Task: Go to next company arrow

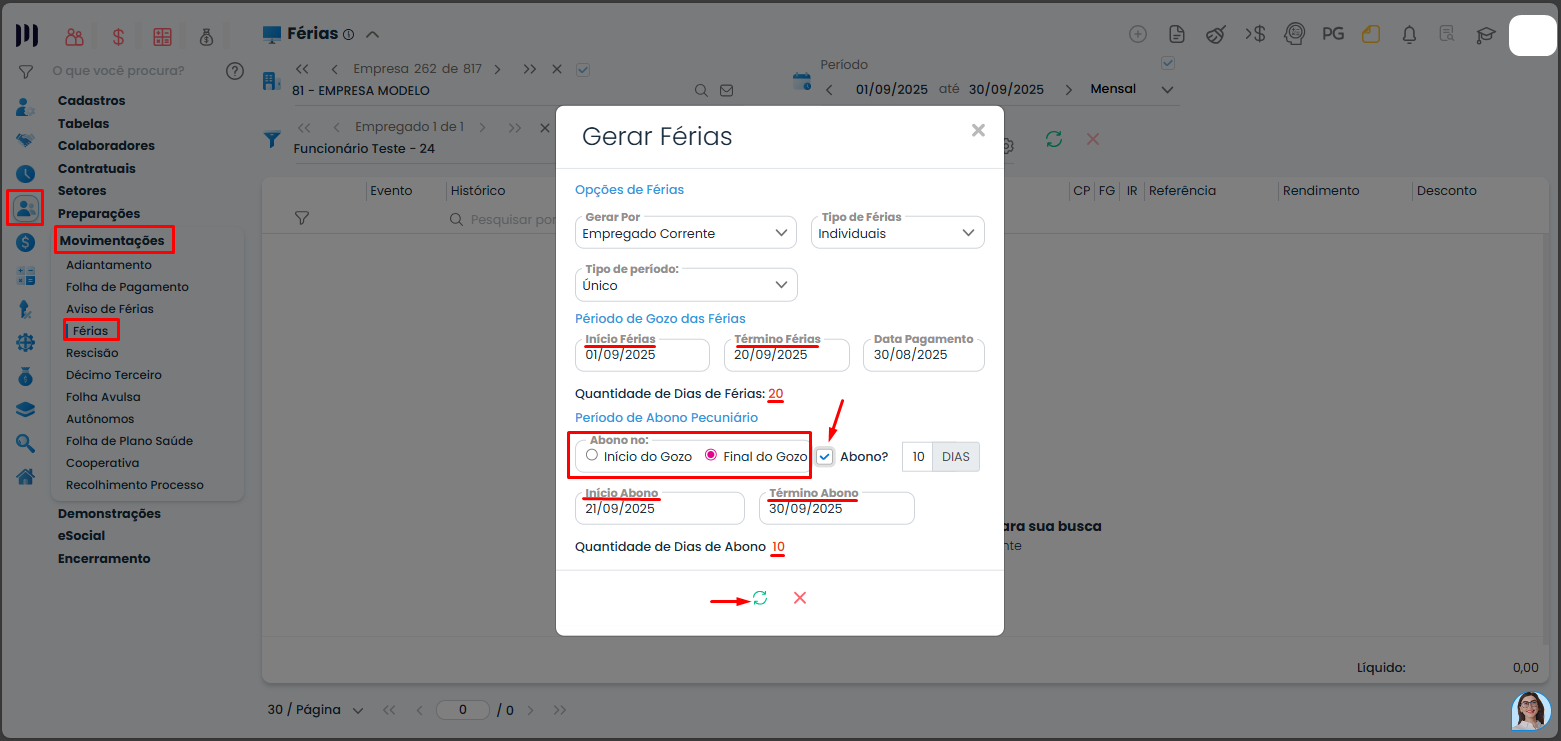Action: 498,69
